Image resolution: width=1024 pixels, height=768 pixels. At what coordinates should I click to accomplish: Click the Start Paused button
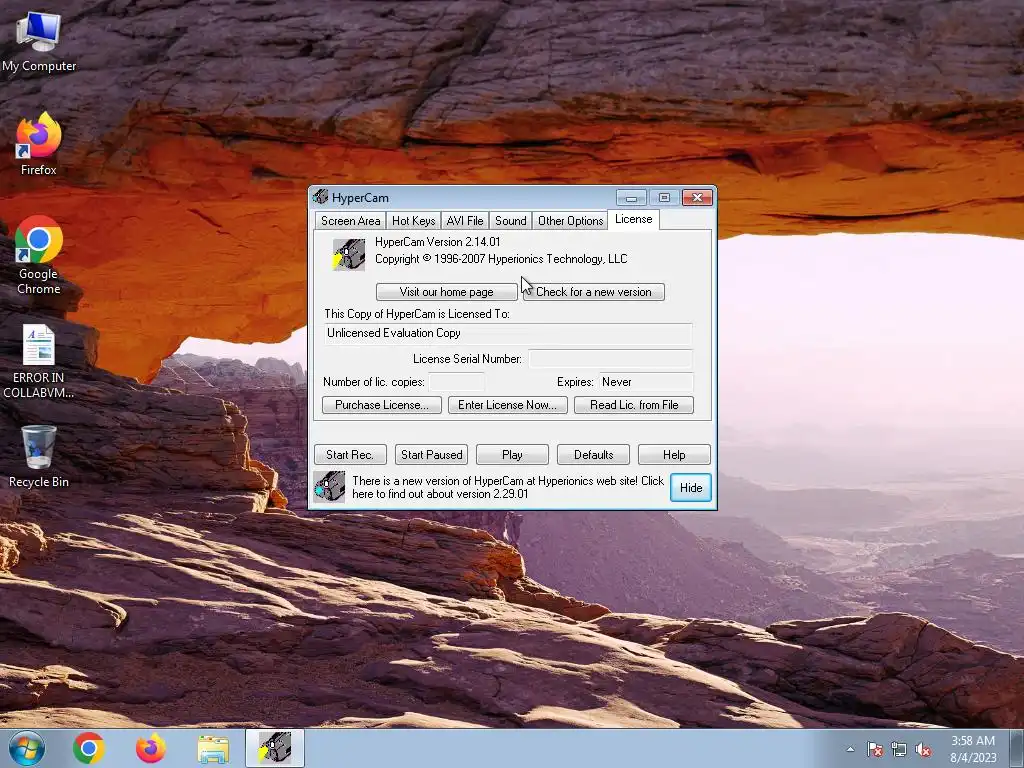(431, 455)
